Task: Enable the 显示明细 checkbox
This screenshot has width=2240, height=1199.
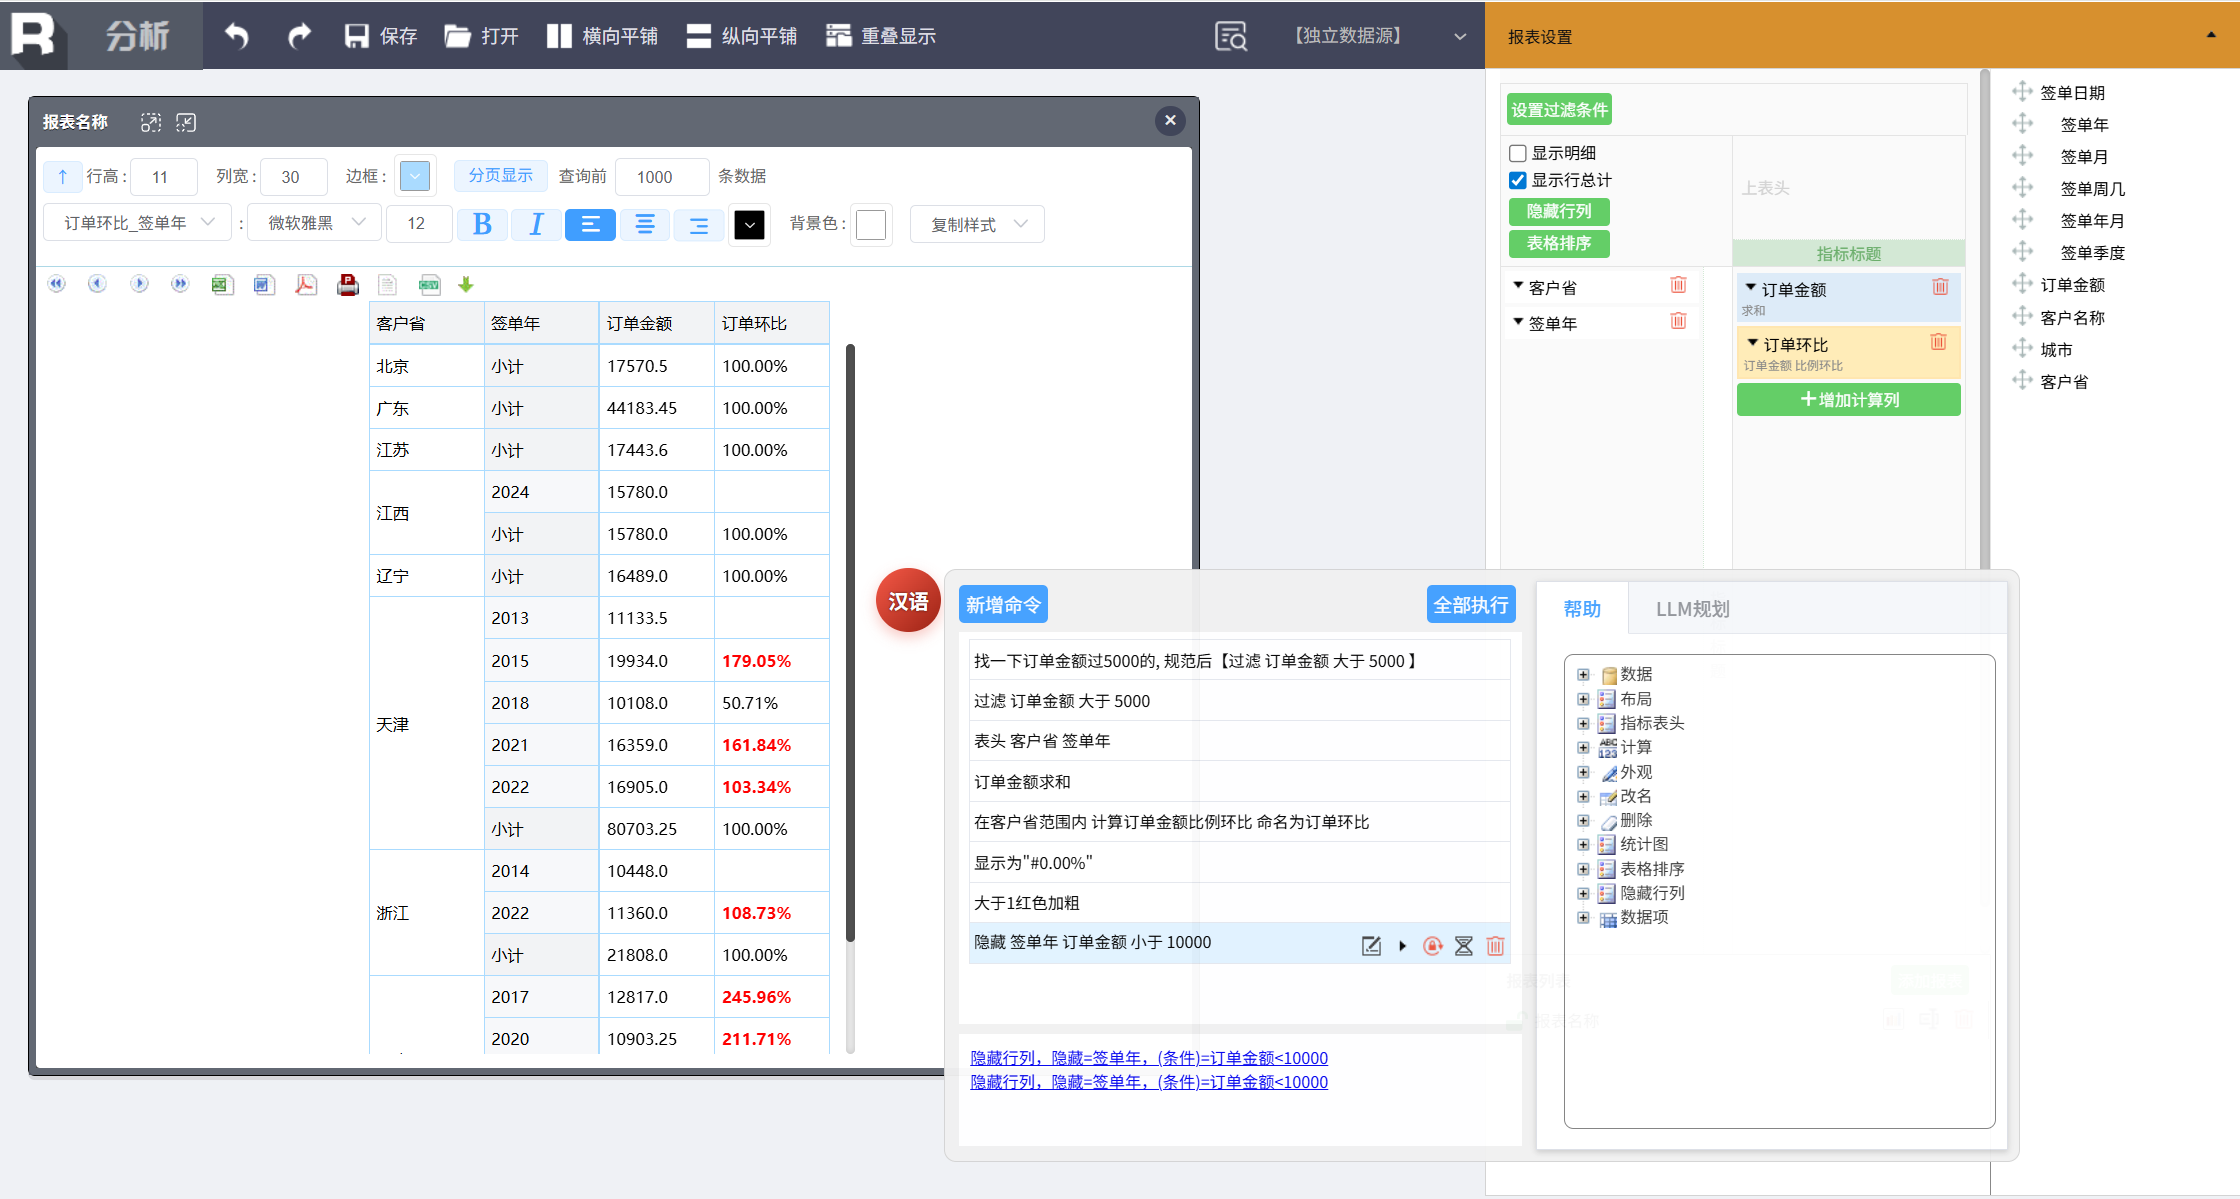Action: [1518, 153]
